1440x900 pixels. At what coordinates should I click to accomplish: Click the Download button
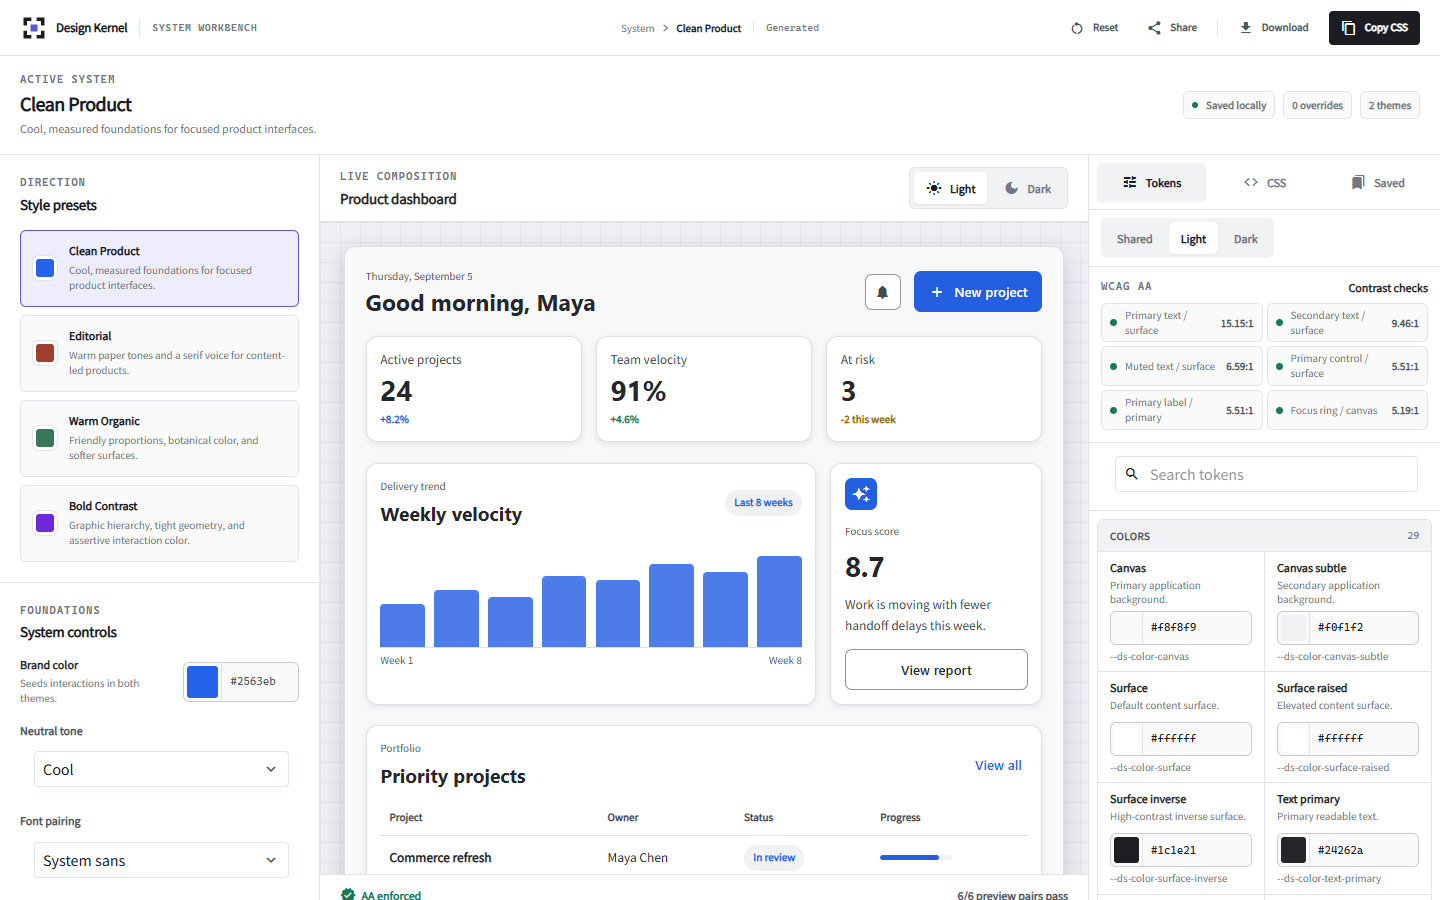coord(1274,28)
